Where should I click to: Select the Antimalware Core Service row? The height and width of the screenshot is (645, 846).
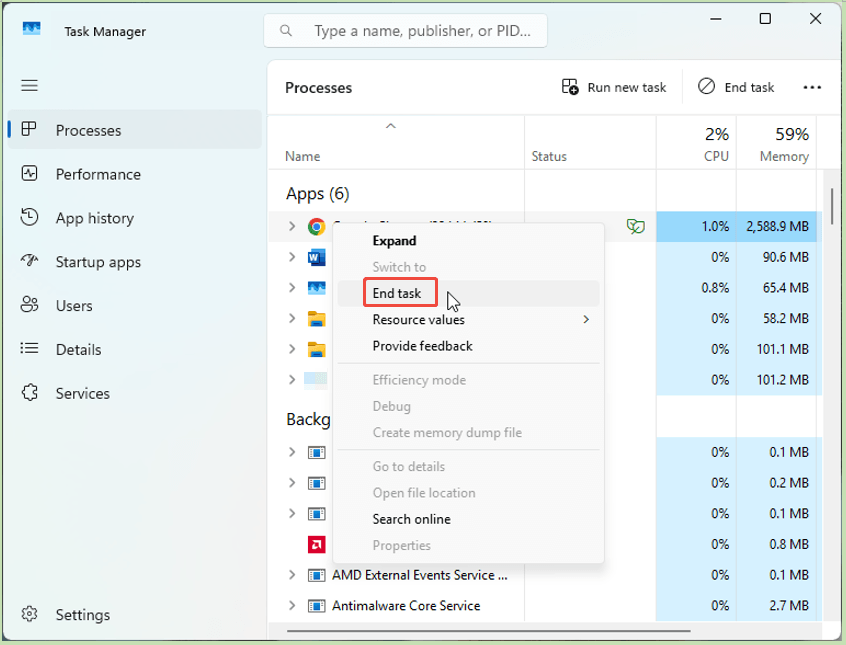coord(545,606)
